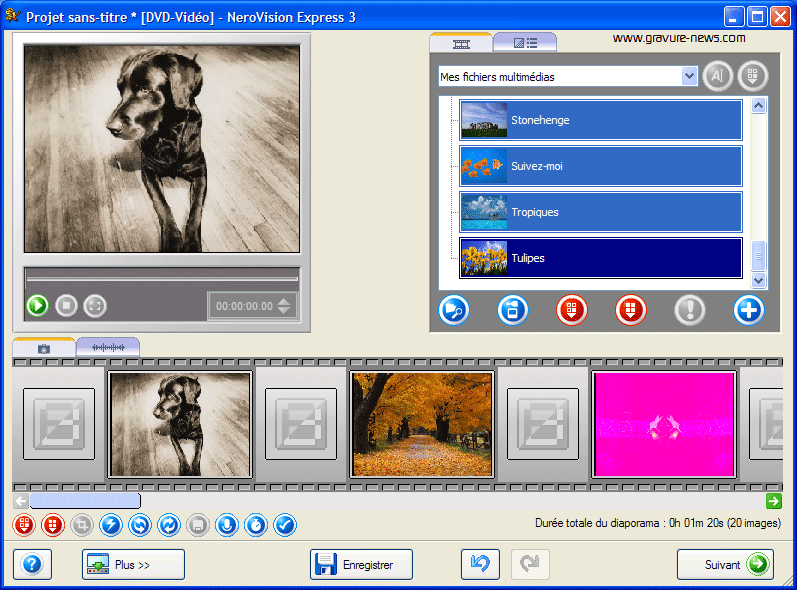Select the pink image in the filmstrip

tap(664, 424)
